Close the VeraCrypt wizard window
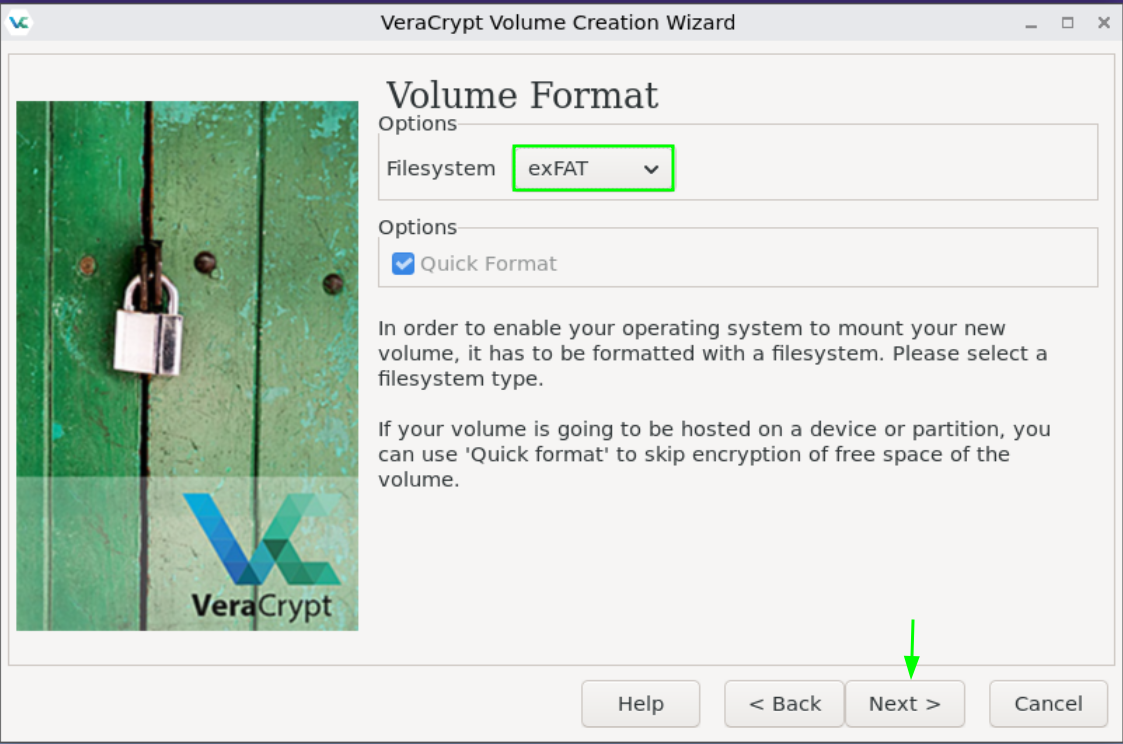The height and width of the screenshot is (744, 1123). point(1104,23)
